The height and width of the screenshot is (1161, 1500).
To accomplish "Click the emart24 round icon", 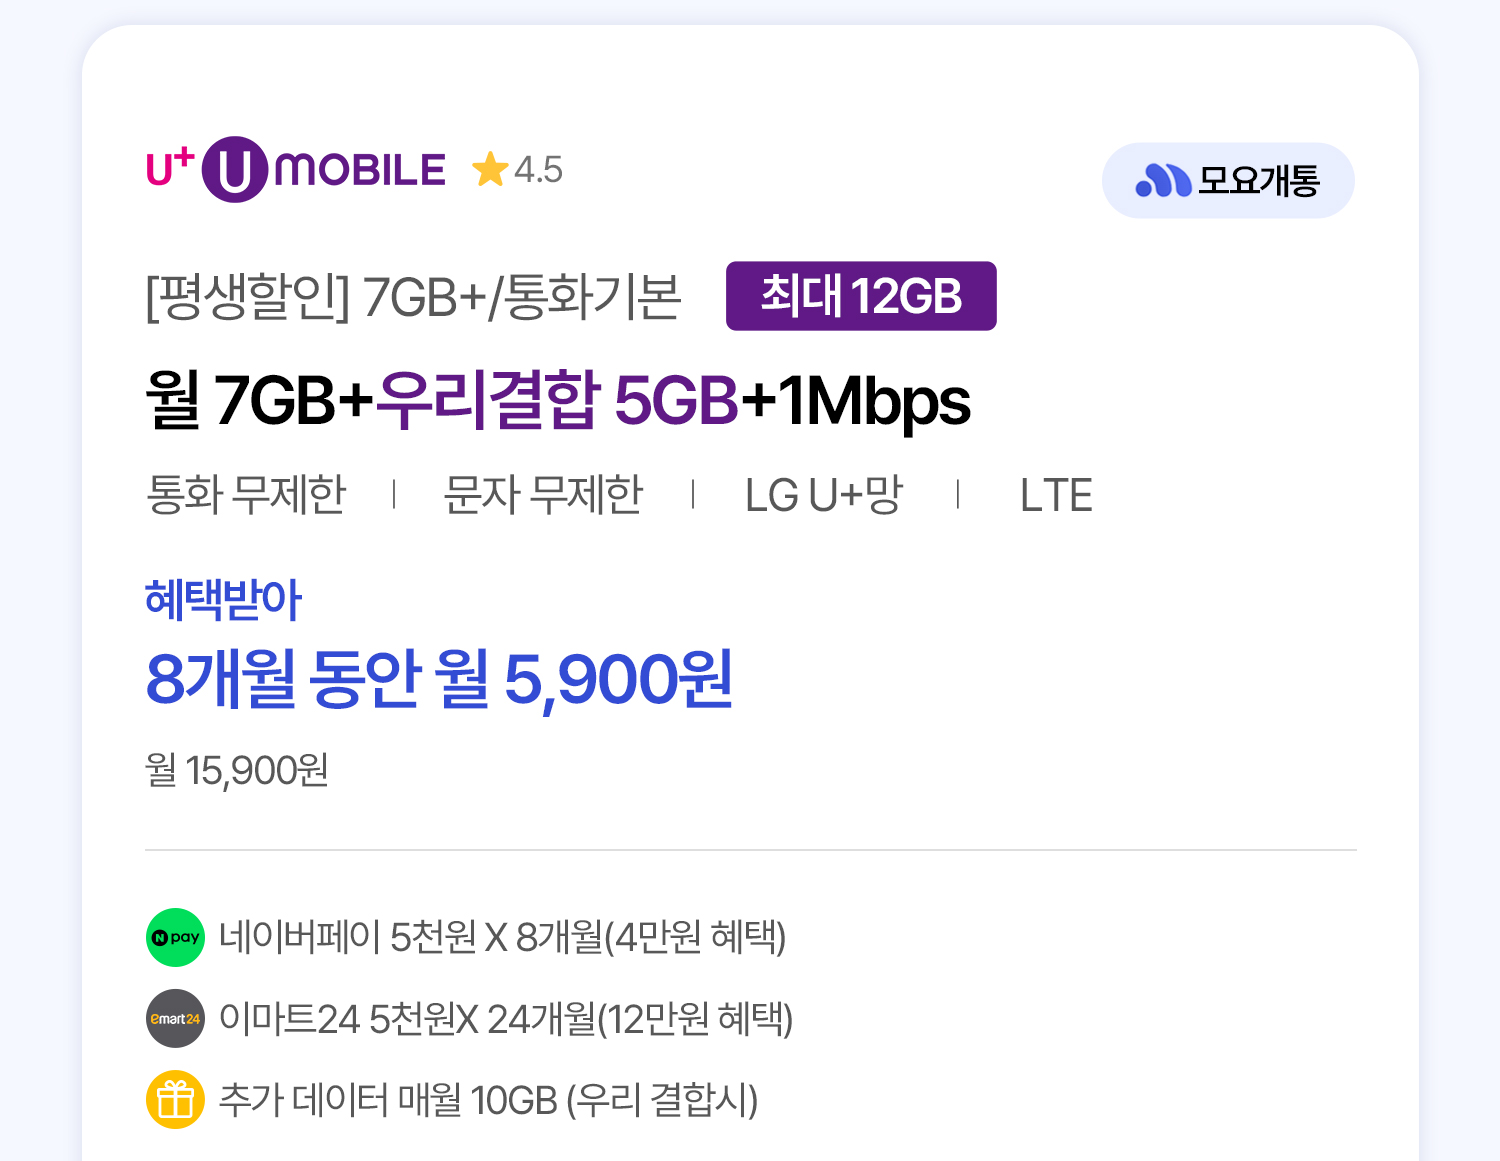I will click(x=175, y=1018).
